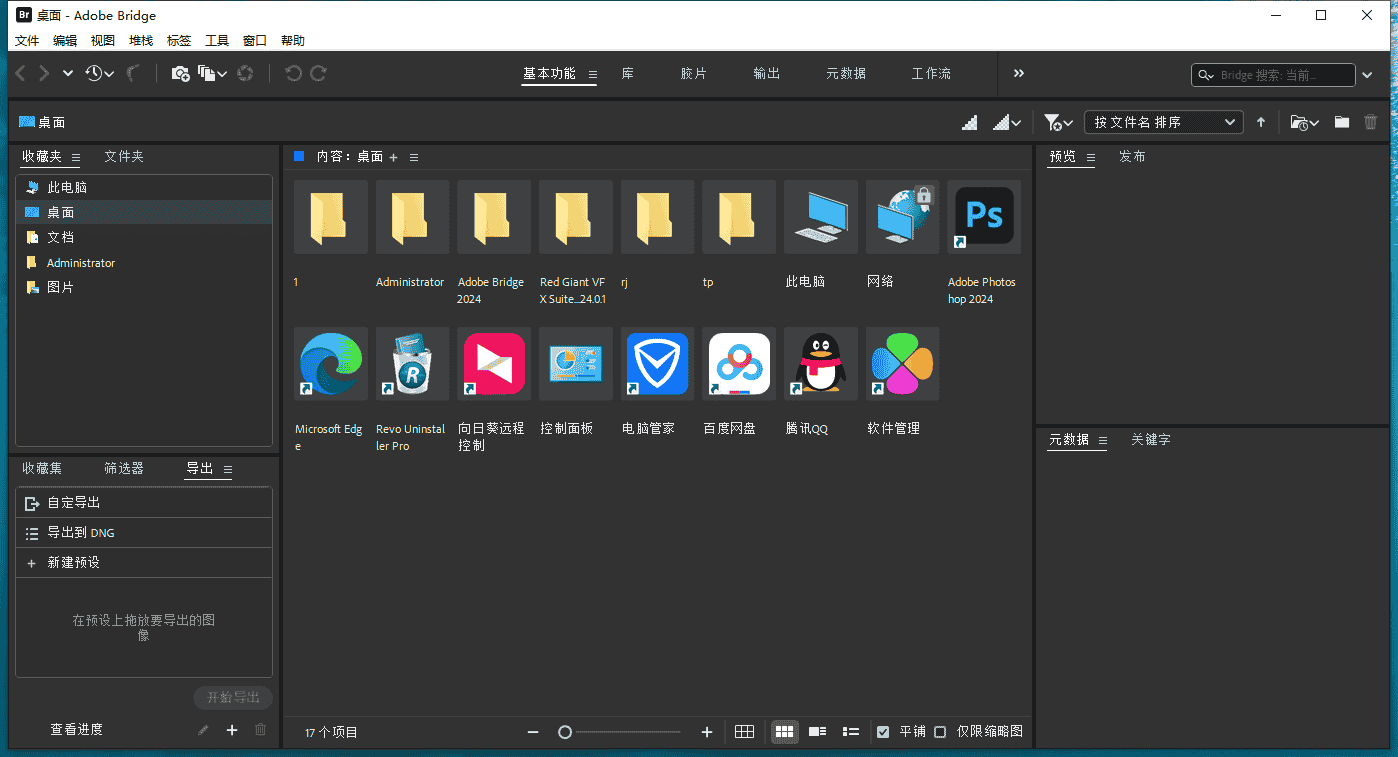The width and height of the screenshot is (1398, 757).
Task: Click the reveal recent files clock icon
Action: (x=95, y=73)
